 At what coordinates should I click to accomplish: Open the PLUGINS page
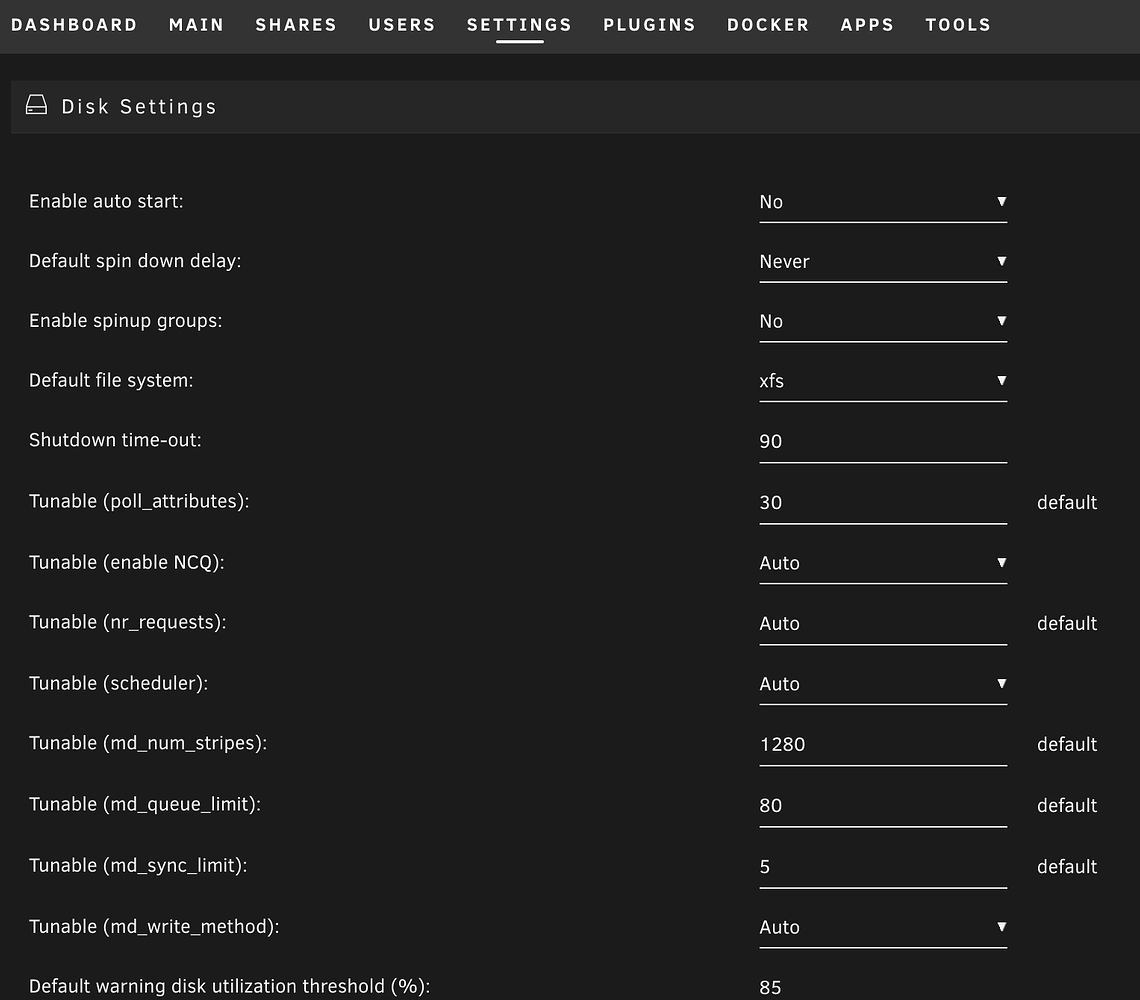[649, 25]
